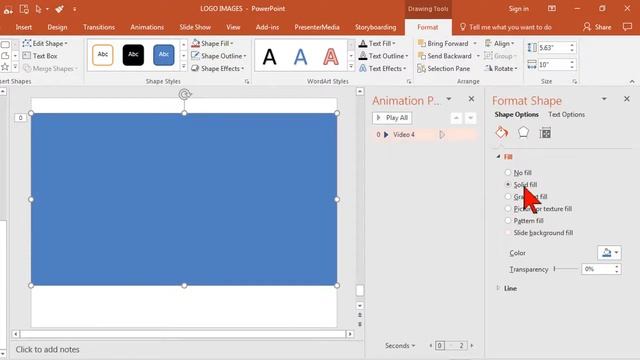Click the Transparency percent field
The image size is (640, 360).
point(598,269)
